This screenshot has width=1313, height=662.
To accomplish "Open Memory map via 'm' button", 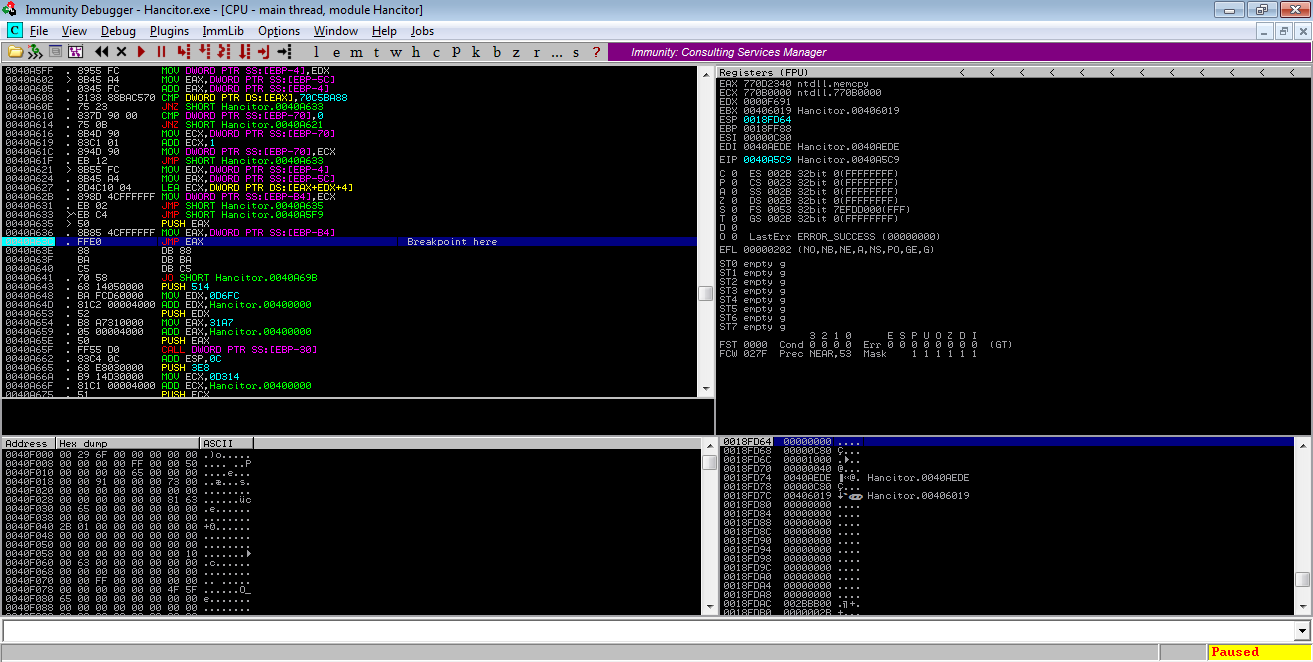I will (357, 52).
